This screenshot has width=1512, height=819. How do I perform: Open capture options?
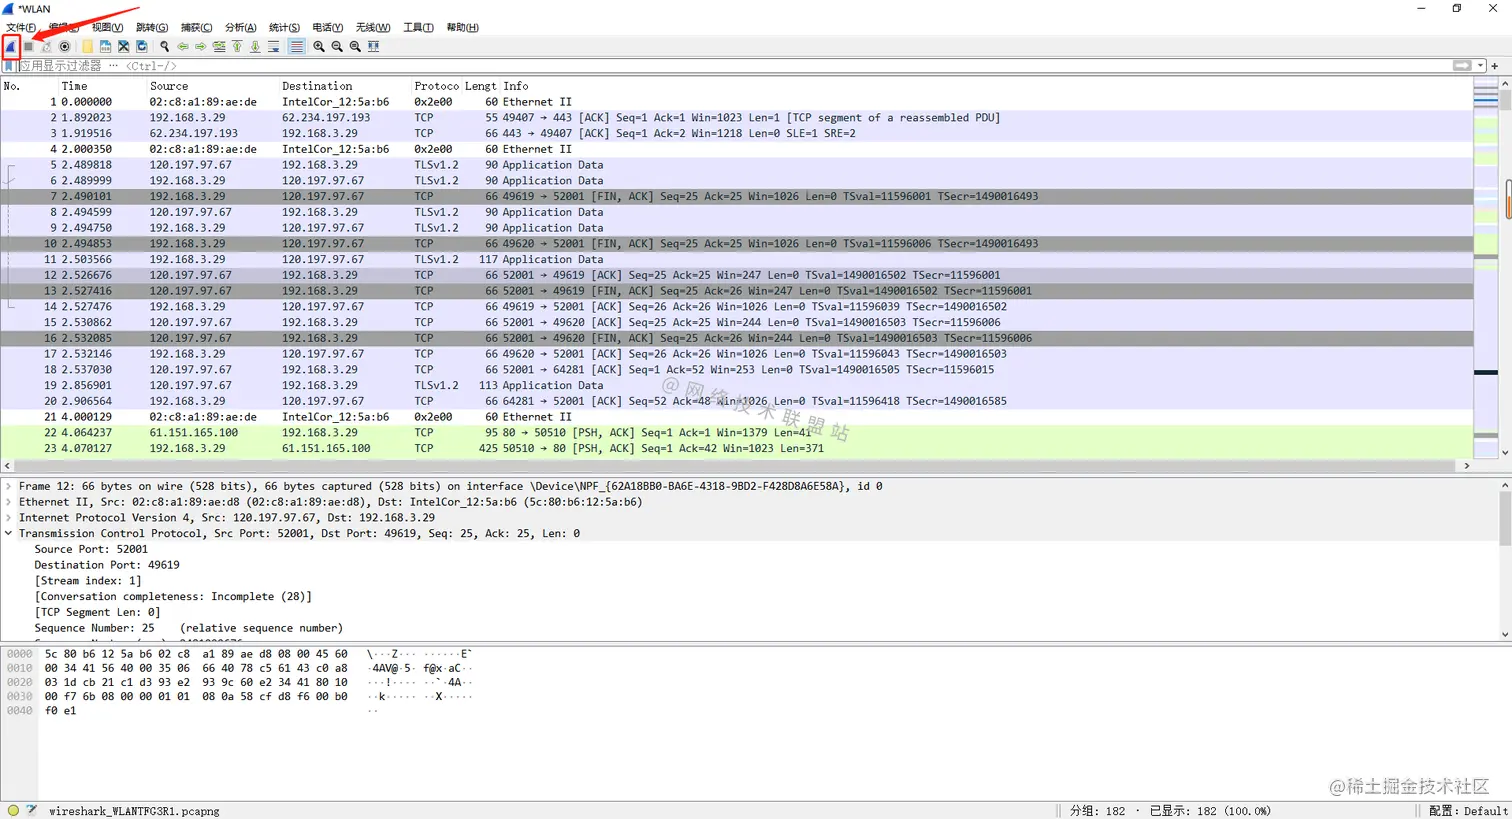click(65, 46)
